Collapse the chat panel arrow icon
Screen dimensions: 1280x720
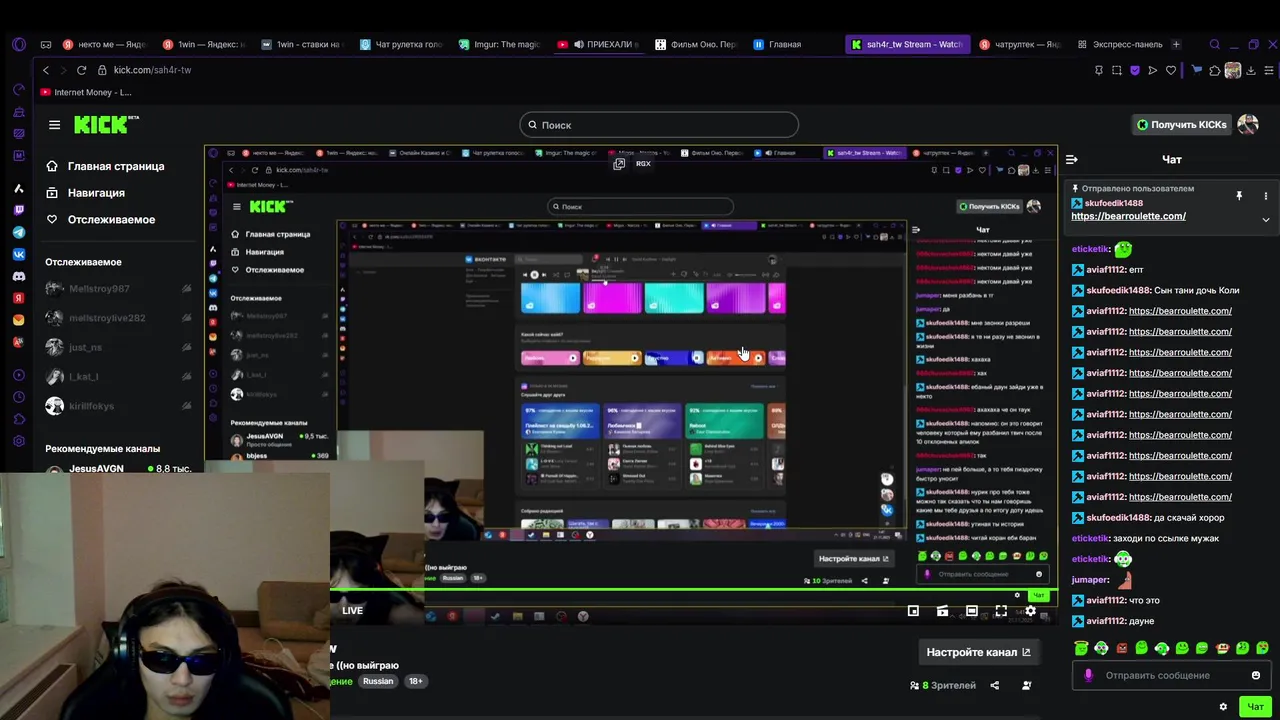click(x=1071, y=159)
